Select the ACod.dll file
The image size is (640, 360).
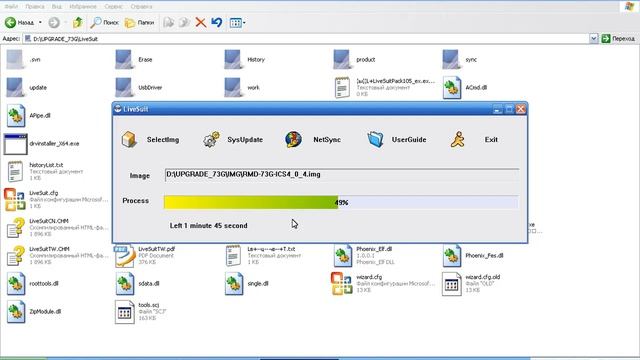coord(465,88)
